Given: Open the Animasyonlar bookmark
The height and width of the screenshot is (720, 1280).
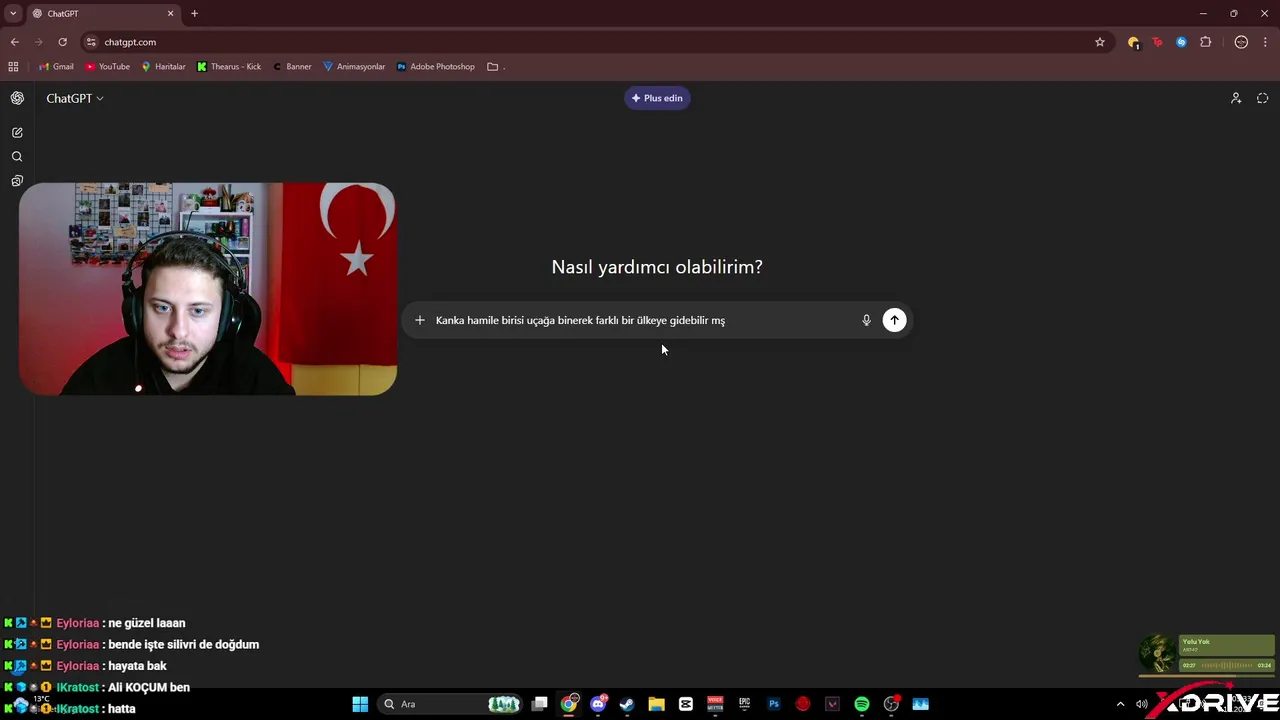Looking at the screenshot, I should tap(354, 67).
